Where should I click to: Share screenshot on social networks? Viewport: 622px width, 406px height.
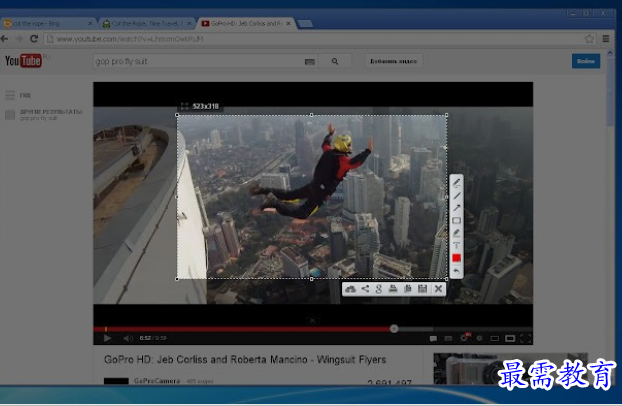[365, 289]
